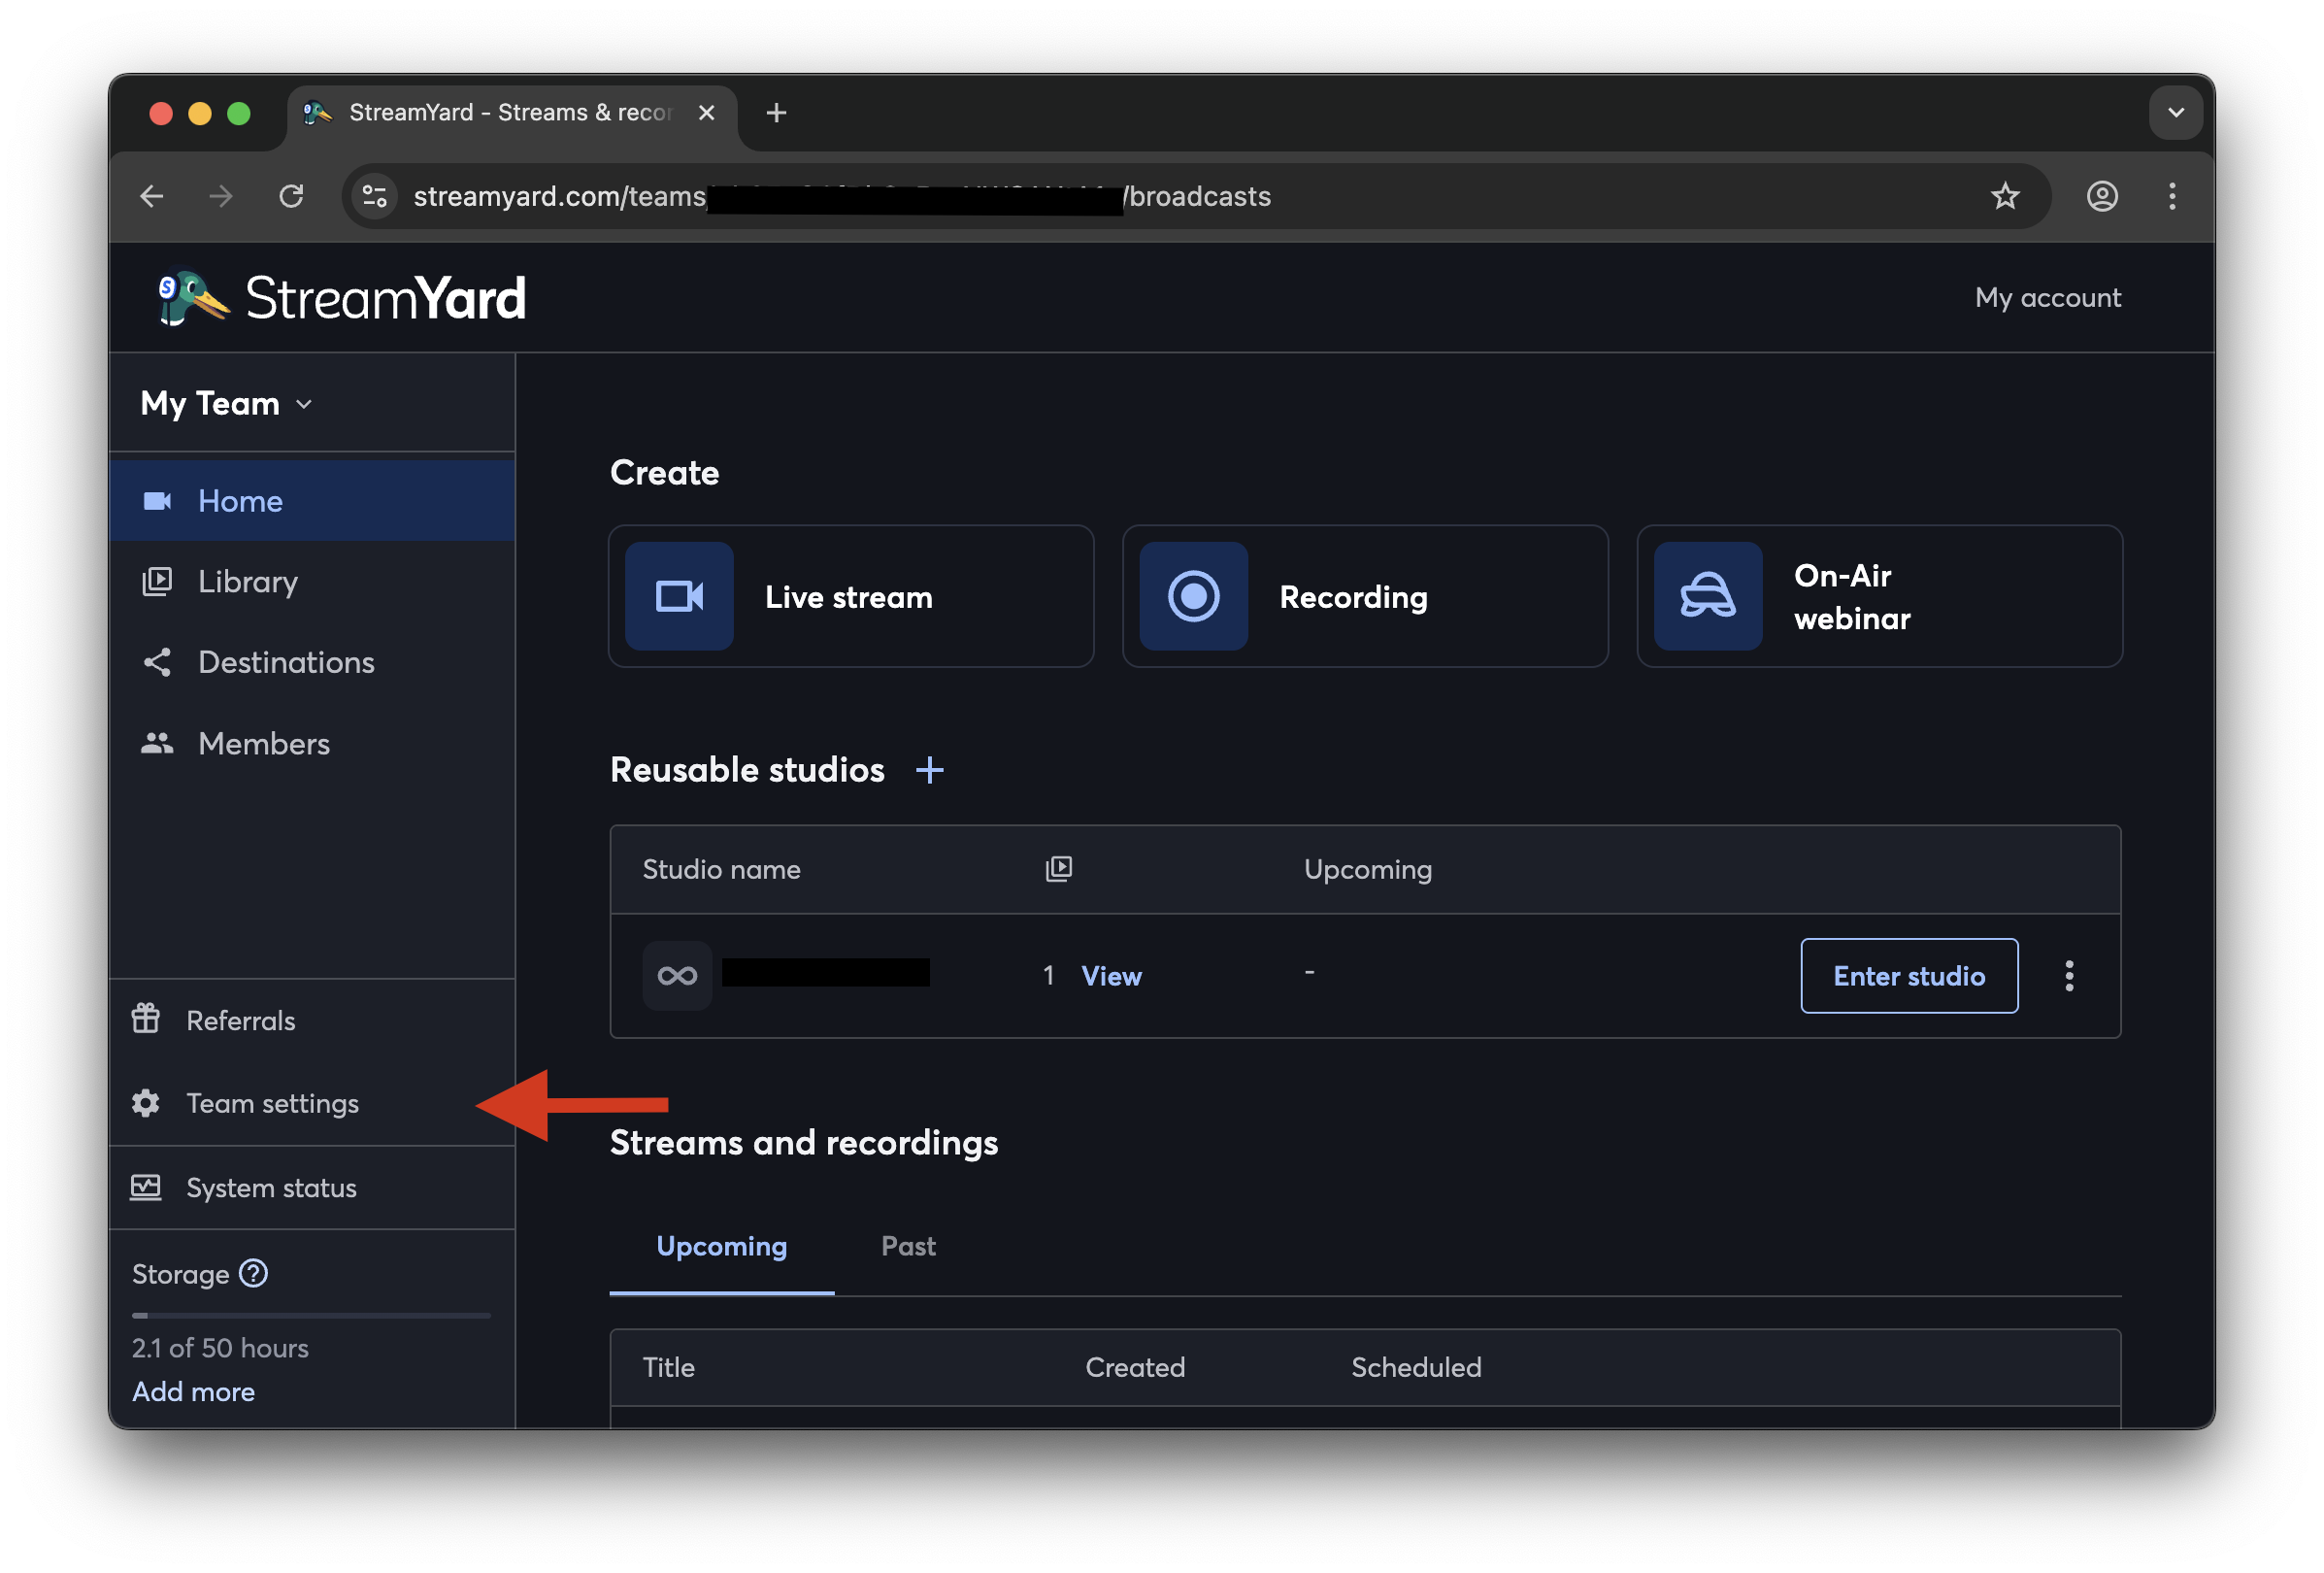This screenshot has height=1573, width=2324.
Task: Click the Upcoming column header in studios
Action: 1367,869
